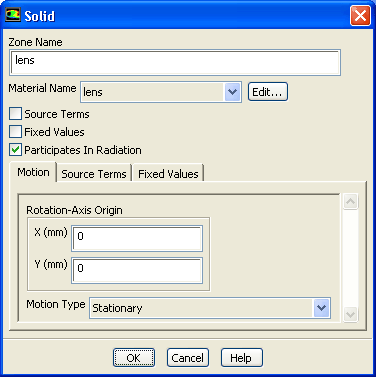
Task: Click the Zone Name input field
Action: point(175,62)
